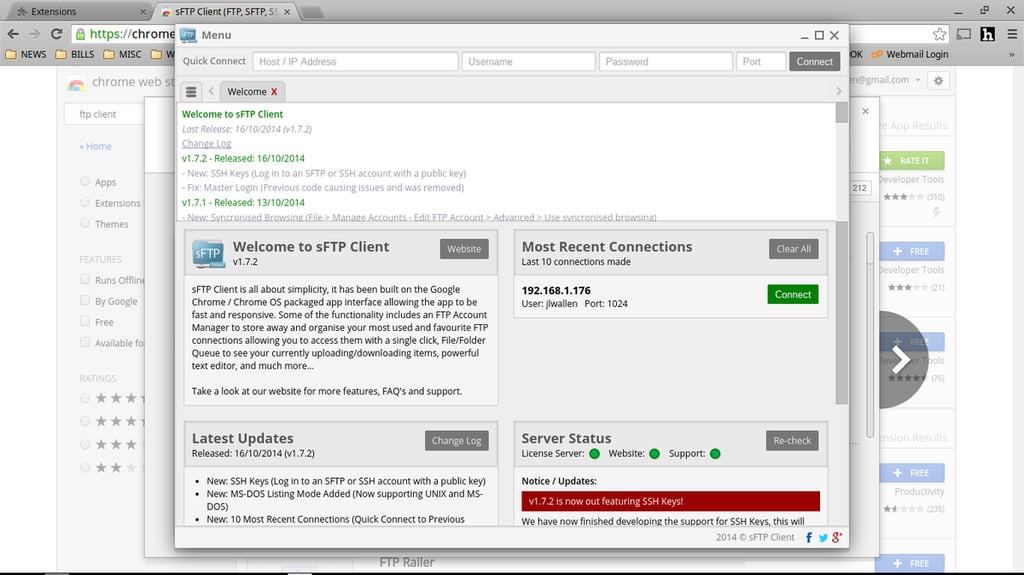Open Chrome's main menu icon
1024x575 pixels.
point(1012,34)
